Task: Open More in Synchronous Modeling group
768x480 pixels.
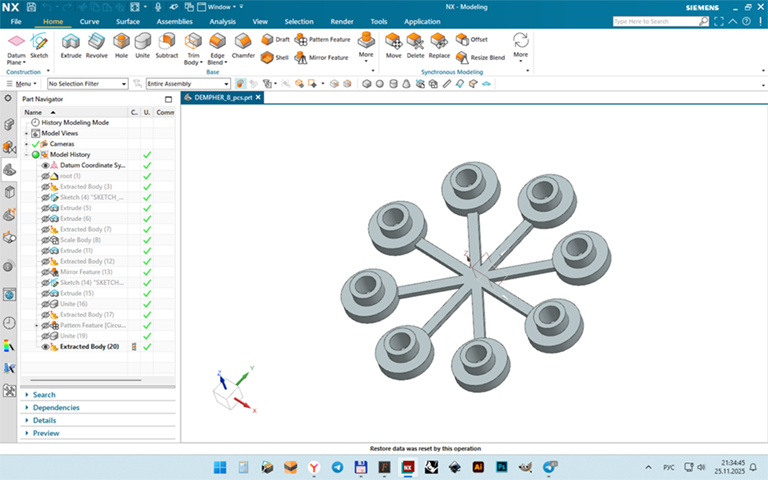Action: (x=520, y=48)
